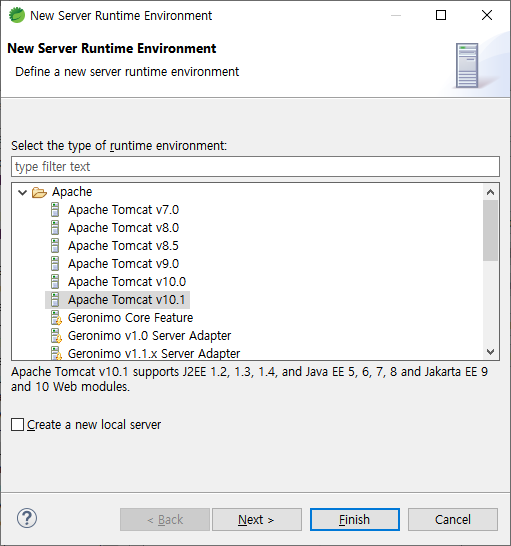Image resolution: width=511 pixels, height=546 pixels.
Task: Click the Next > button
Action: coord(257,520)
